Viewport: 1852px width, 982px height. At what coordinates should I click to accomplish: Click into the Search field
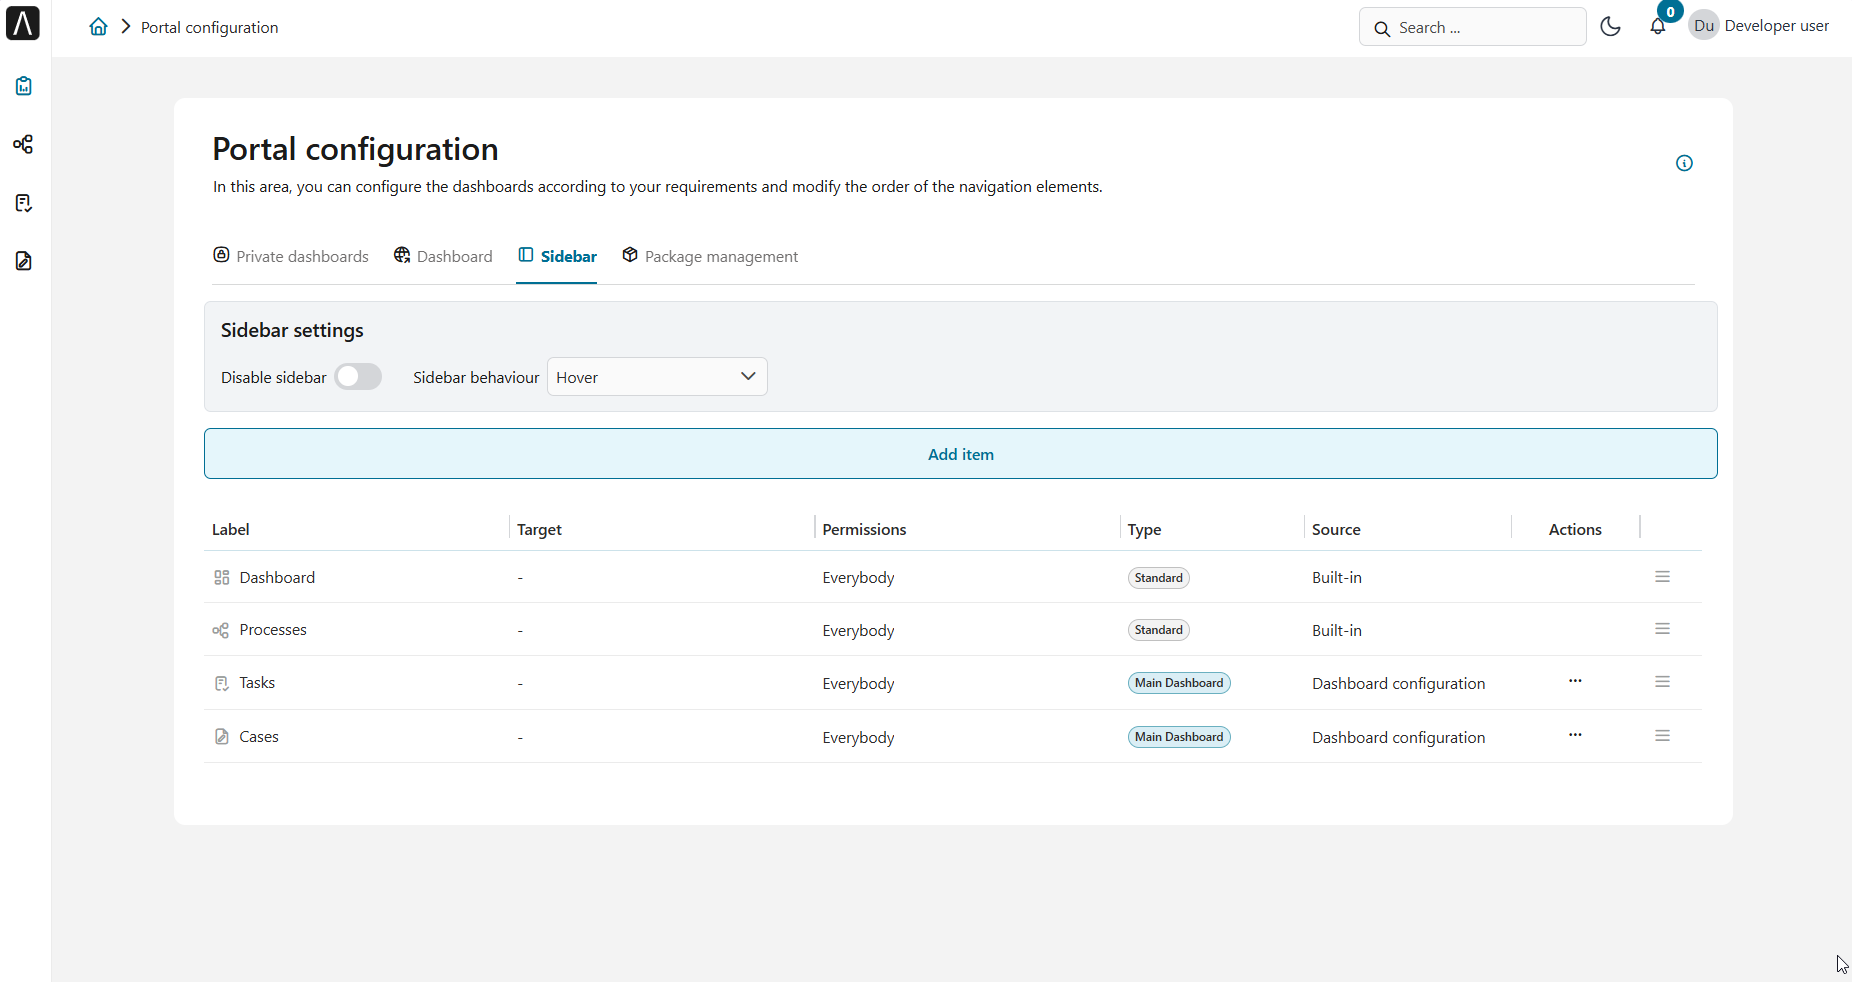coord(1473,27)
